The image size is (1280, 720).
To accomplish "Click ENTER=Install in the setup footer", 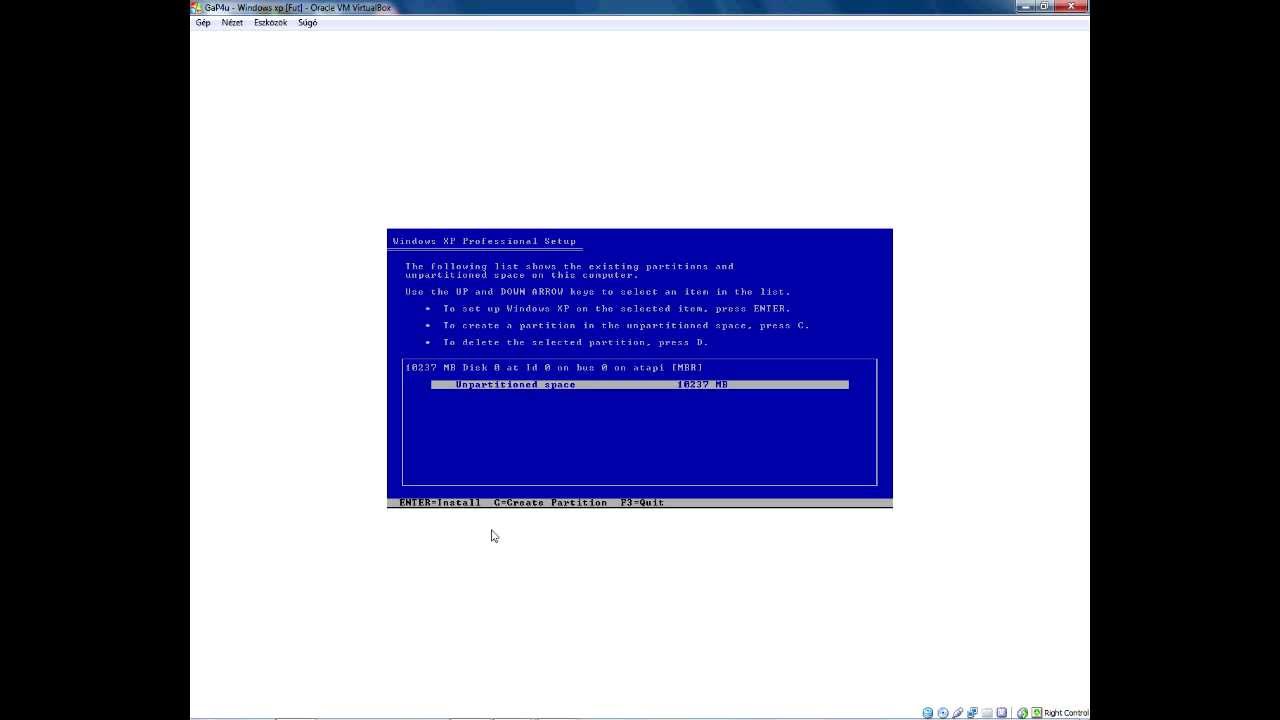I will point(440,502).
